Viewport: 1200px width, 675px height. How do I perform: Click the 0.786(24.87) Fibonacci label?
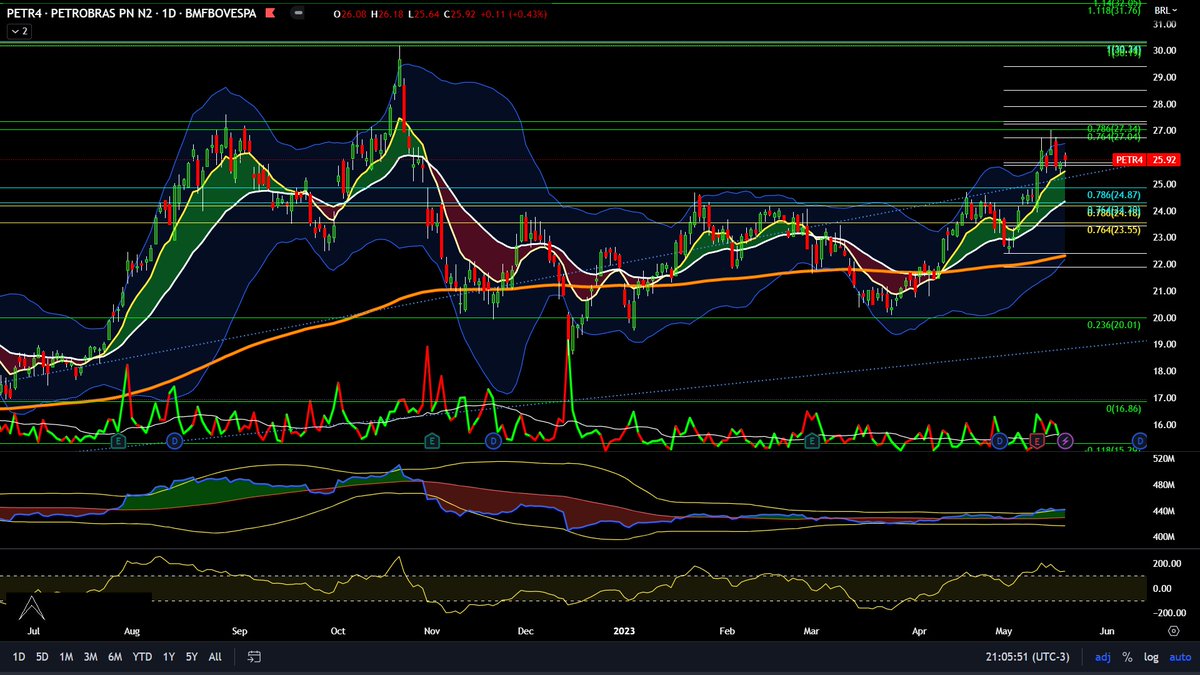coord(1113,194)
